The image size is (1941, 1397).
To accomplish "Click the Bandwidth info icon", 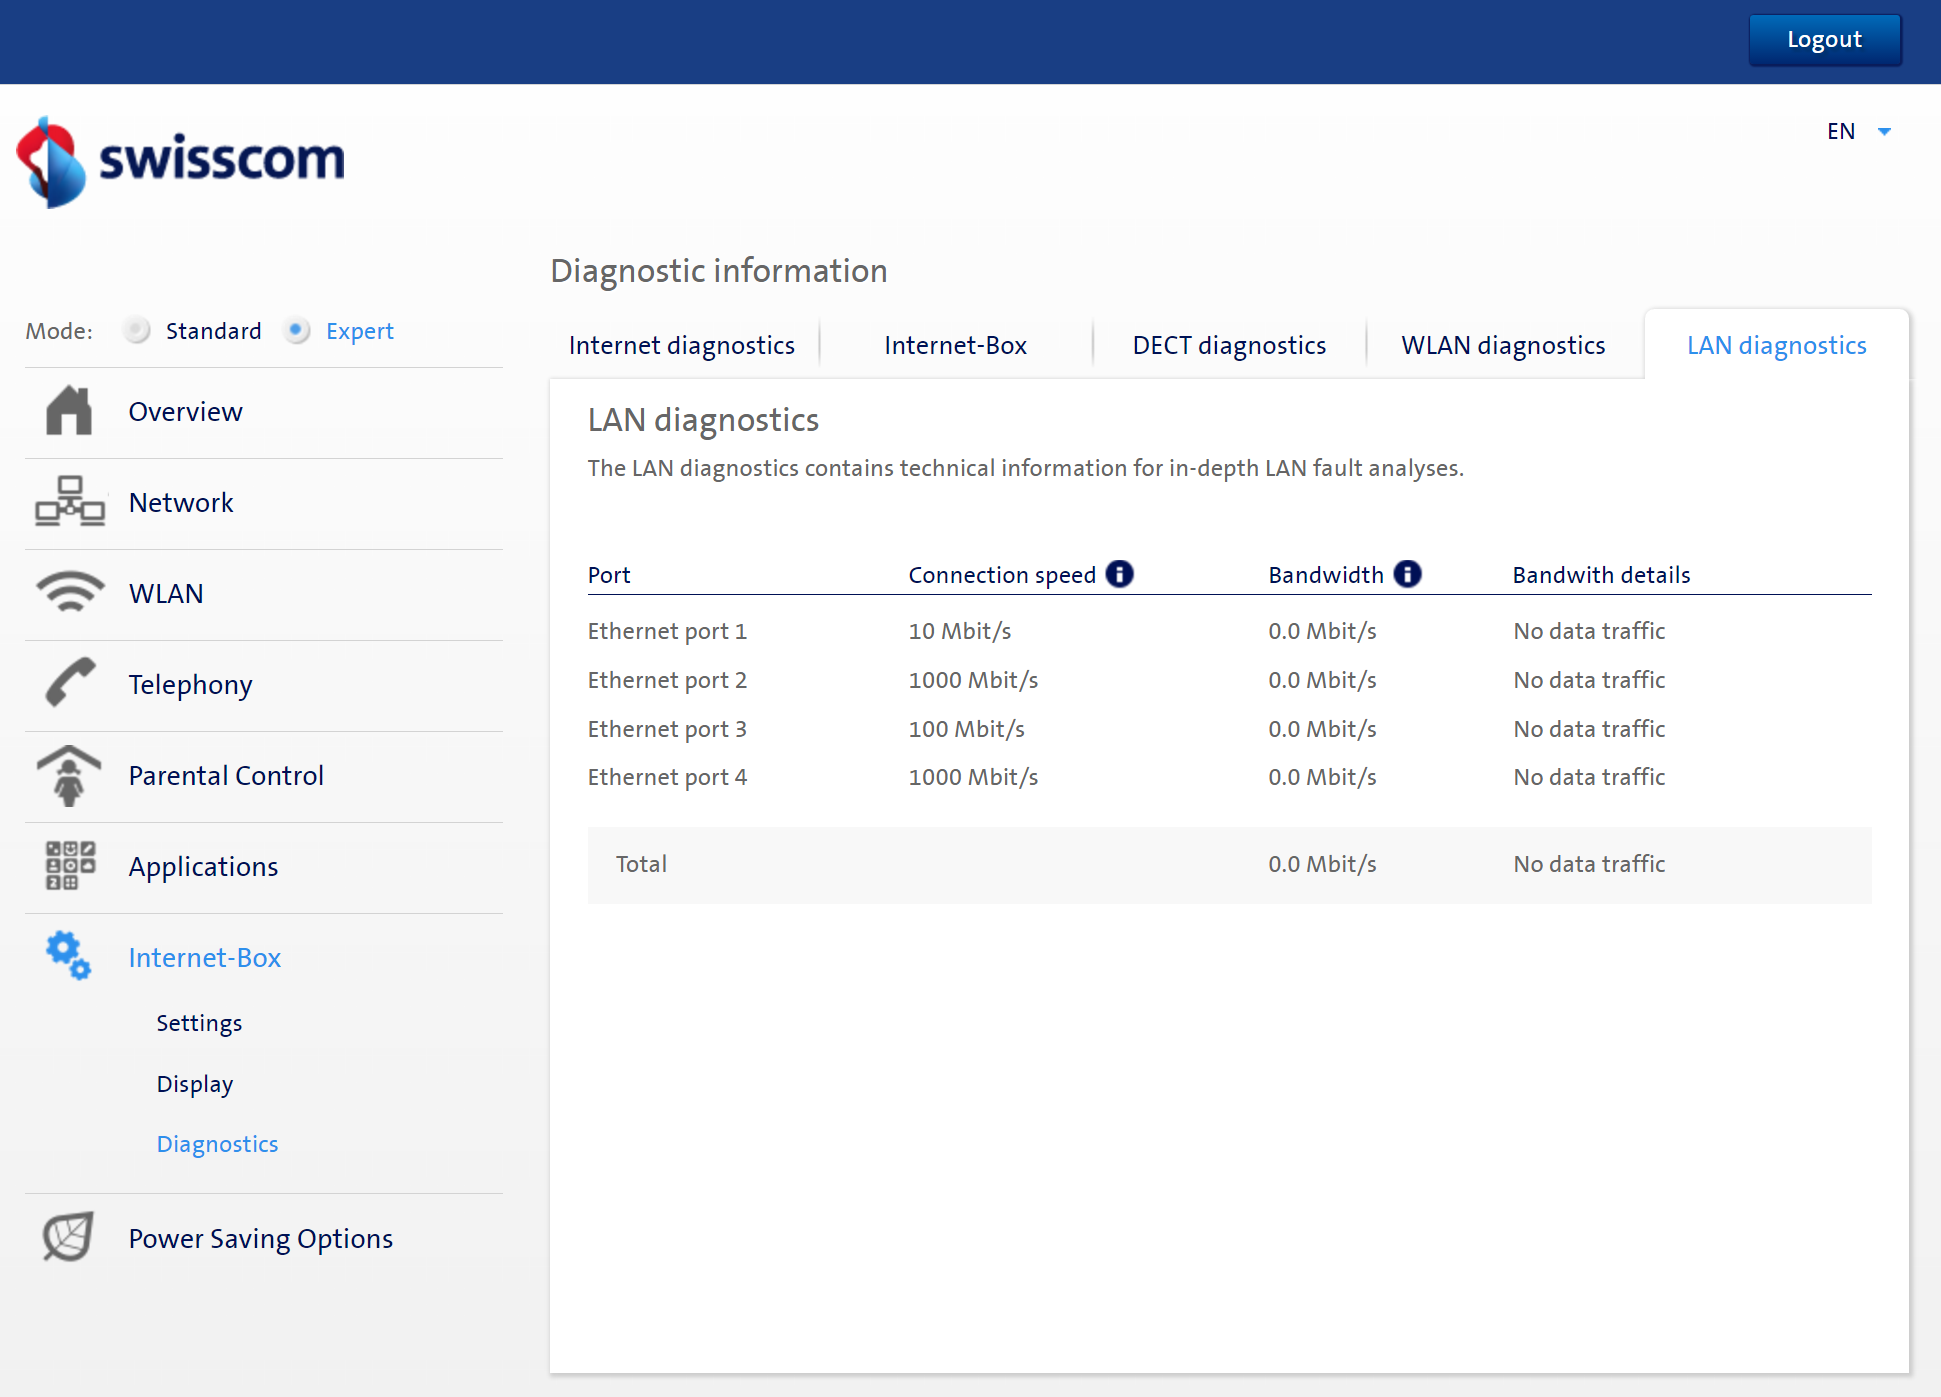I will 1408,573.
